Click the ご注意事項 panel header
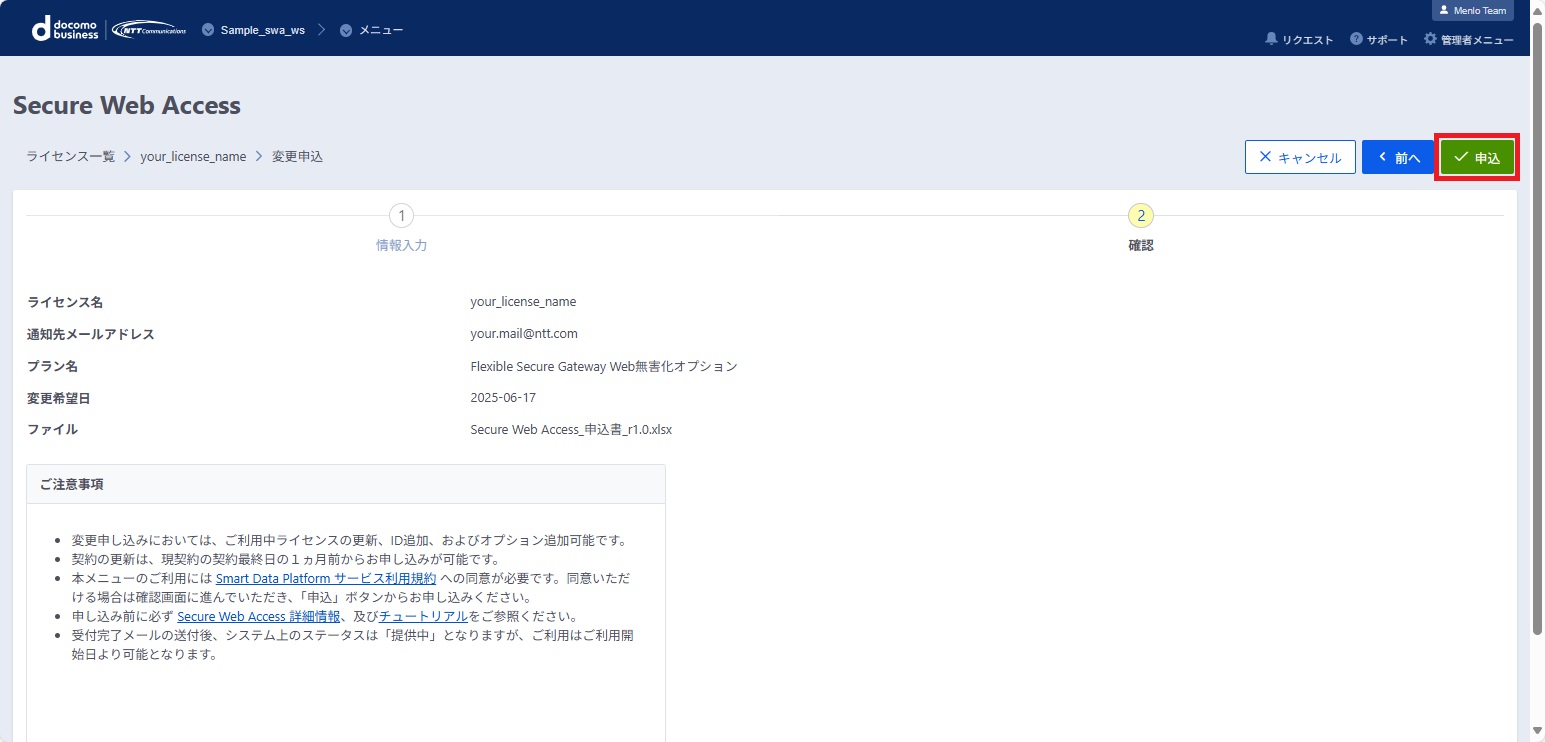1545x742 pixels. (x=346, y=484)
